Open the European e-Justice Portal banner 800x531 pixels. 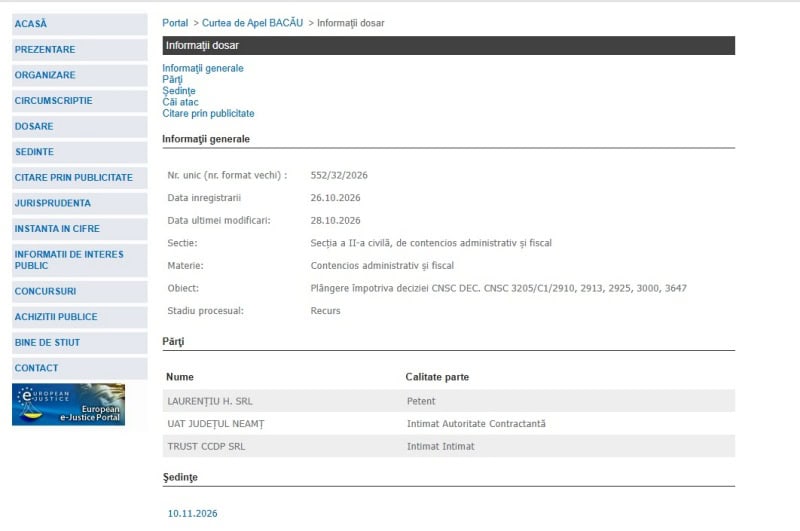tap(68, 404)
